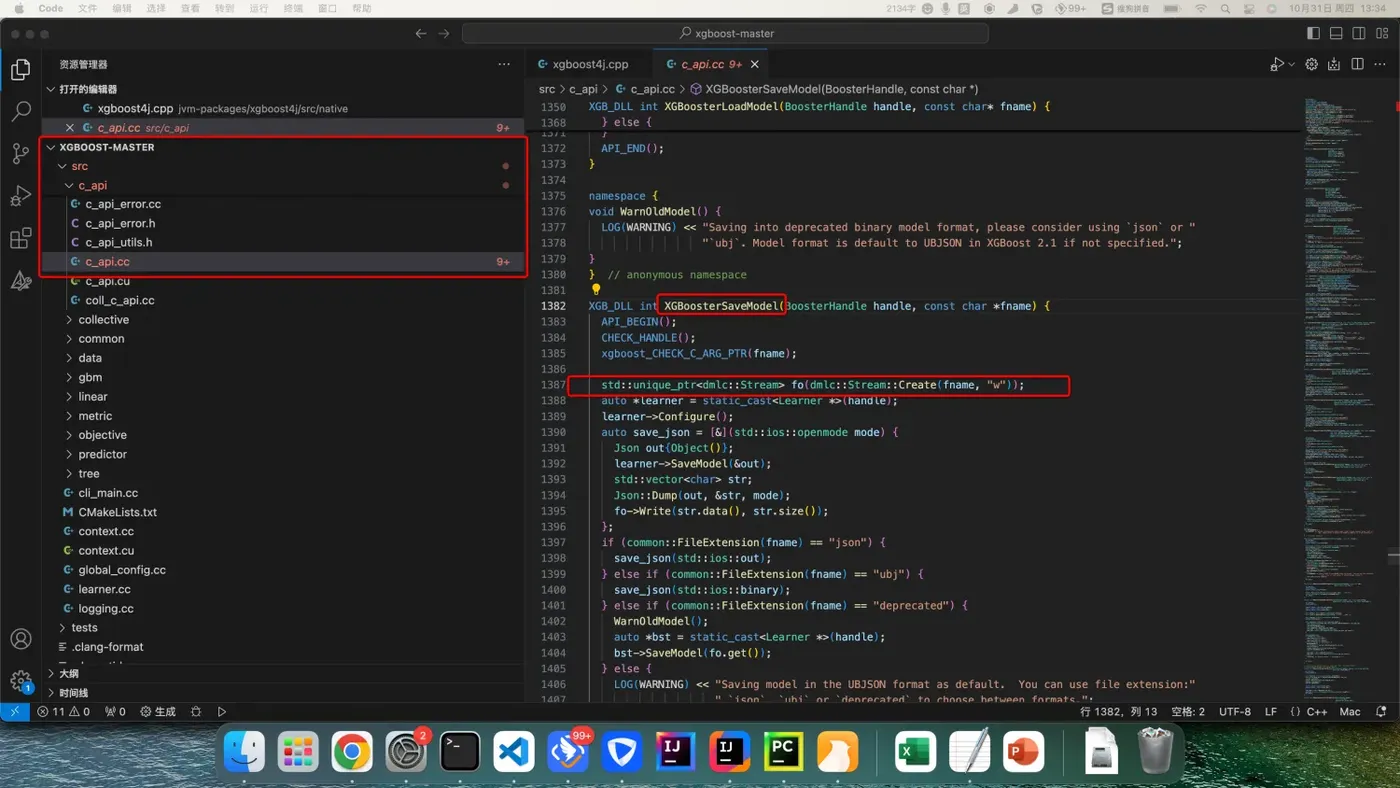The width and height of the screenshot is (1400, 788).
Task: Open Terminal from the Dock
Action: point(460,752)
